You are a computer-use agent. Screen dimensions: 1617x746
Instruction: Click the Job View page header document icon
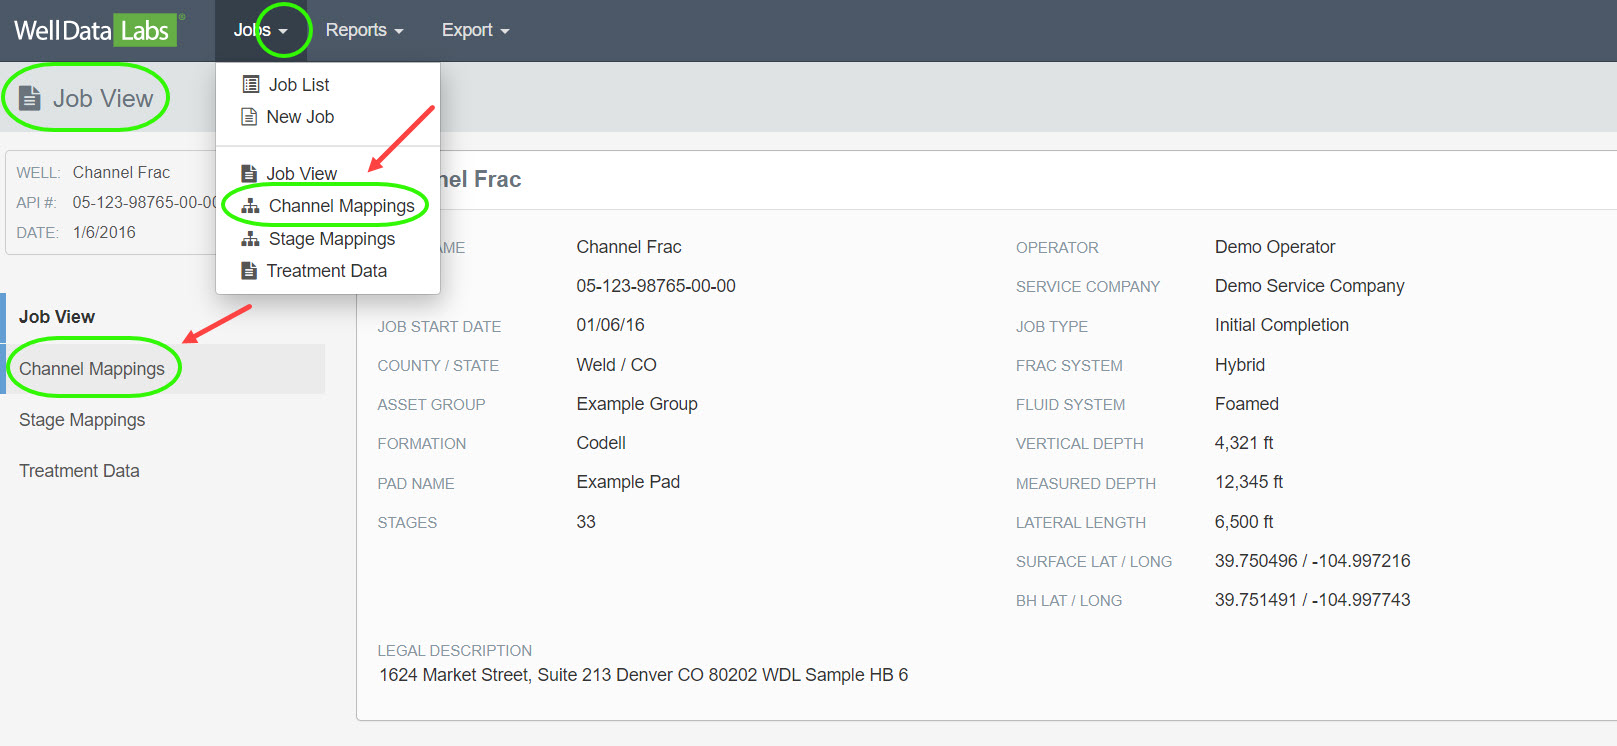click(30, 98)
